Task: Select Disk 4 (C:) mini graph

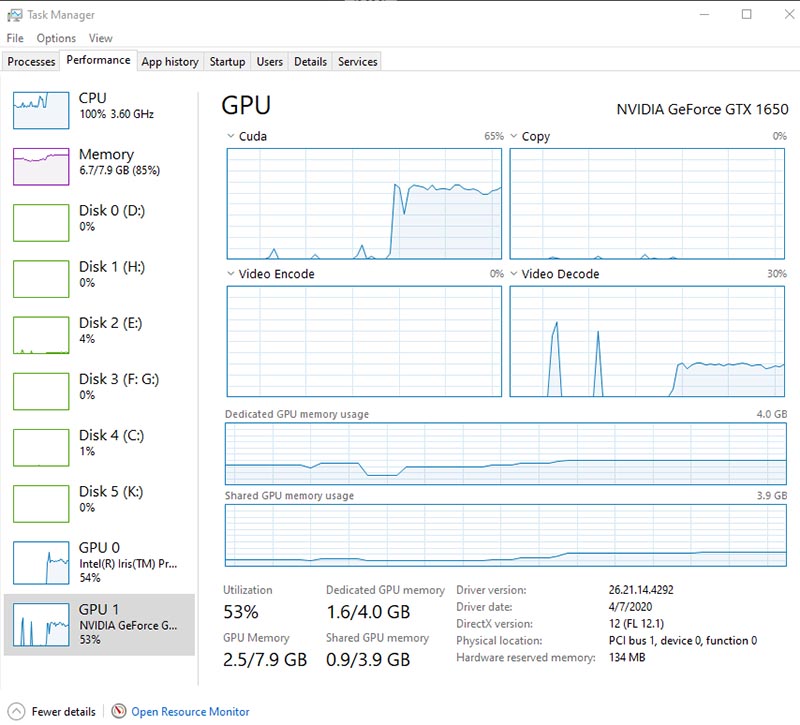Action: point(41,447)
